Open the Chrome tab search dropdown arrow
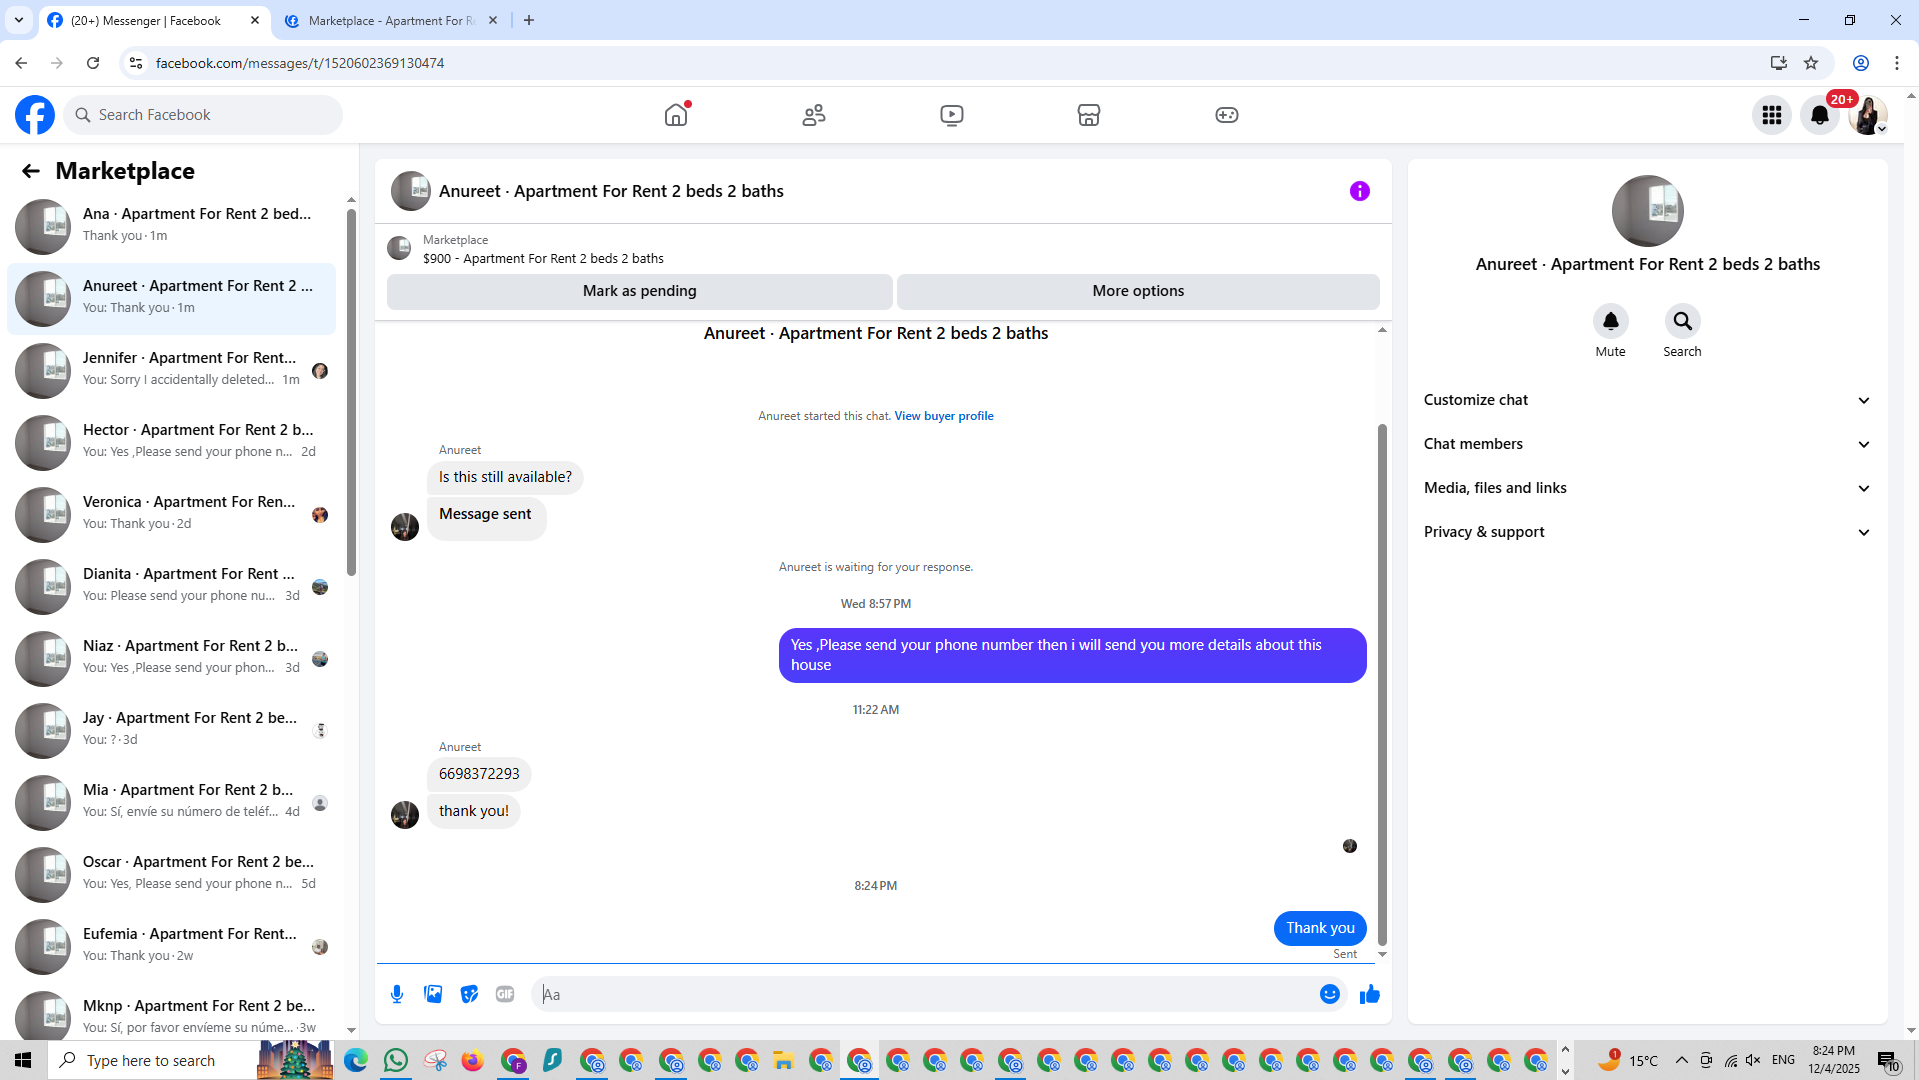Image resolution: width=1919 pixels, height=1080 pixels. pyautogui.click(x=19, y=20)
